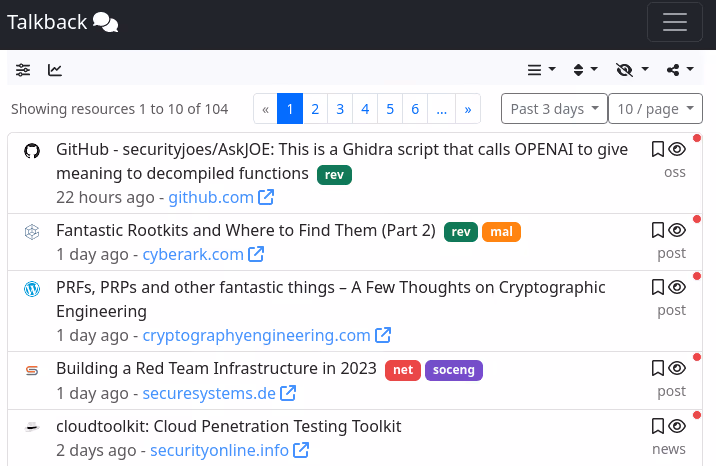Click the orange mal tag
Screen dimensions: 716x466
[501, 232]
